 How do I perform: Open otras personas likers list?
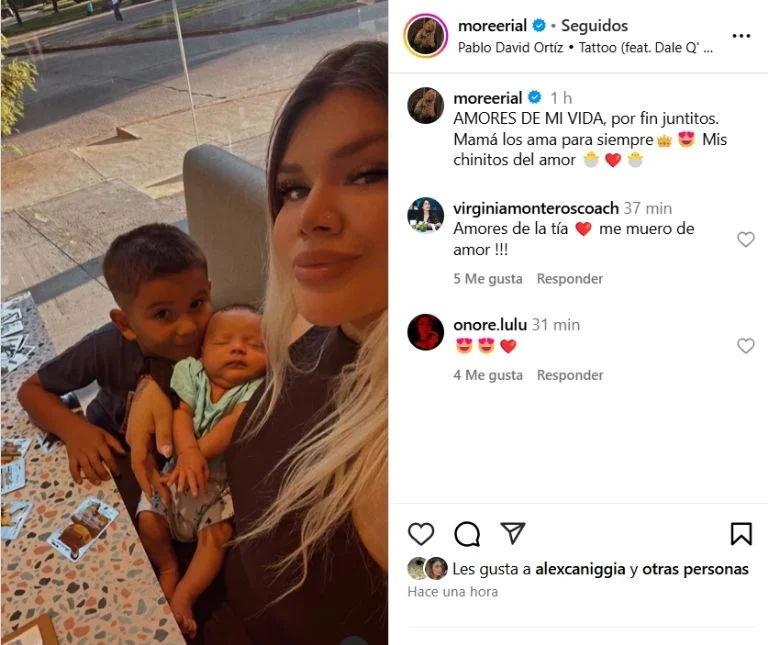point(696,569)
